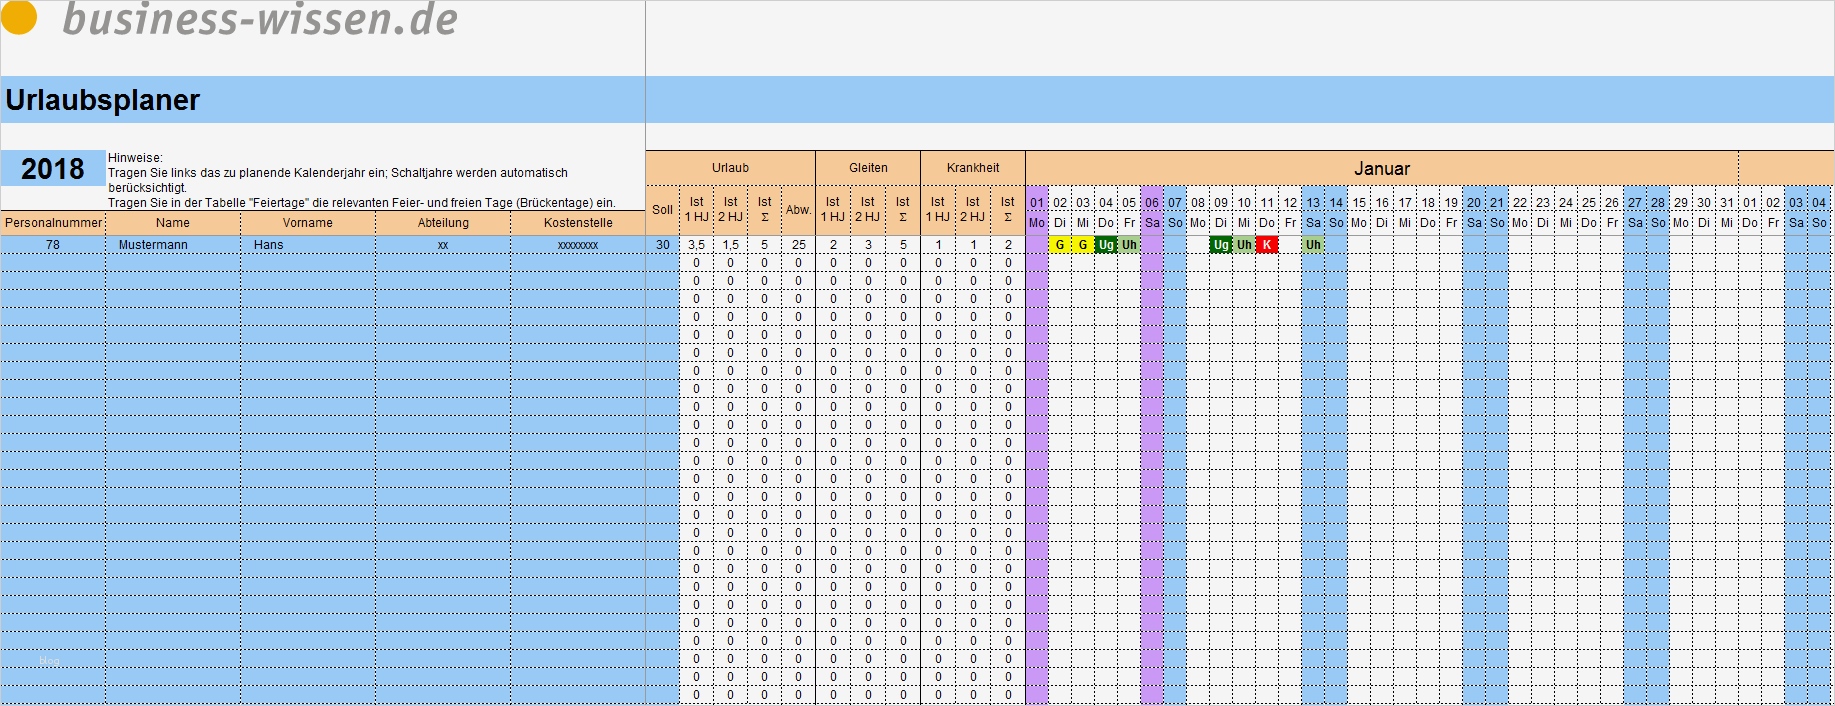Select the Uh cell under Sa 13
This screenshot has height=706, width=1835.
coord(1313,245)
